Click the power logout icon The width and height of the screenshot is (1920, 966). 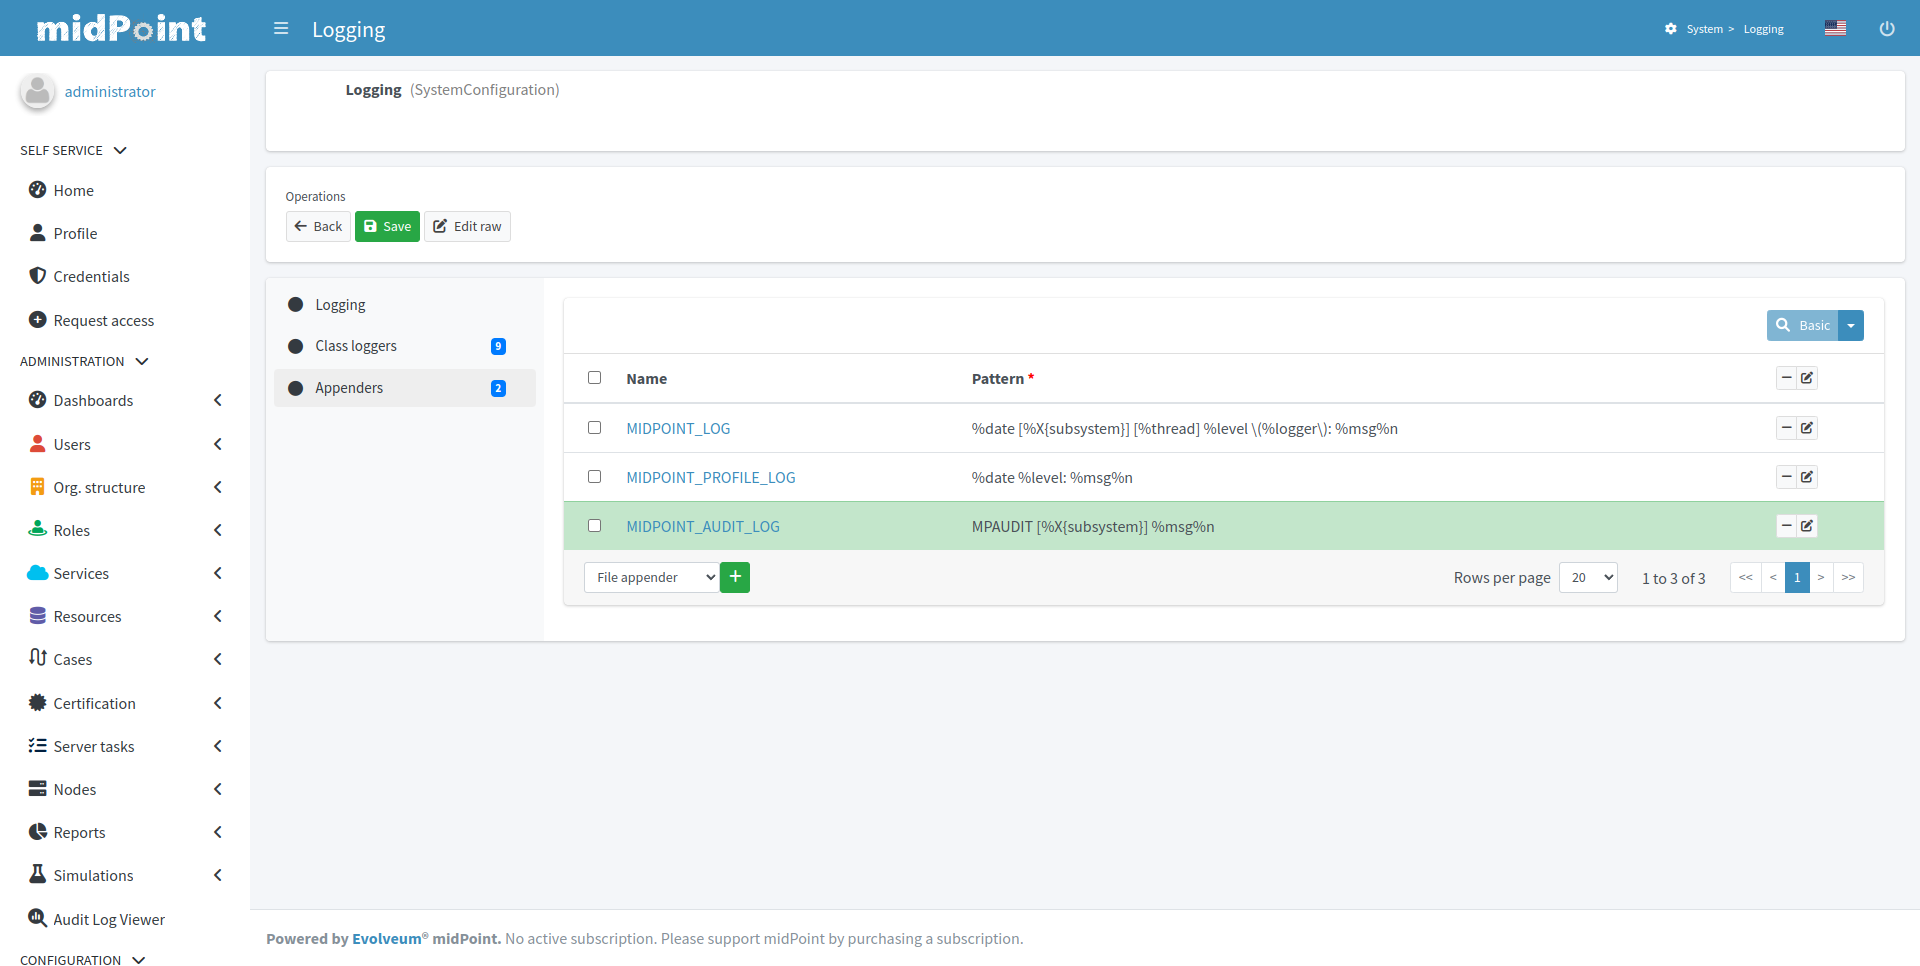[1887, 29]
